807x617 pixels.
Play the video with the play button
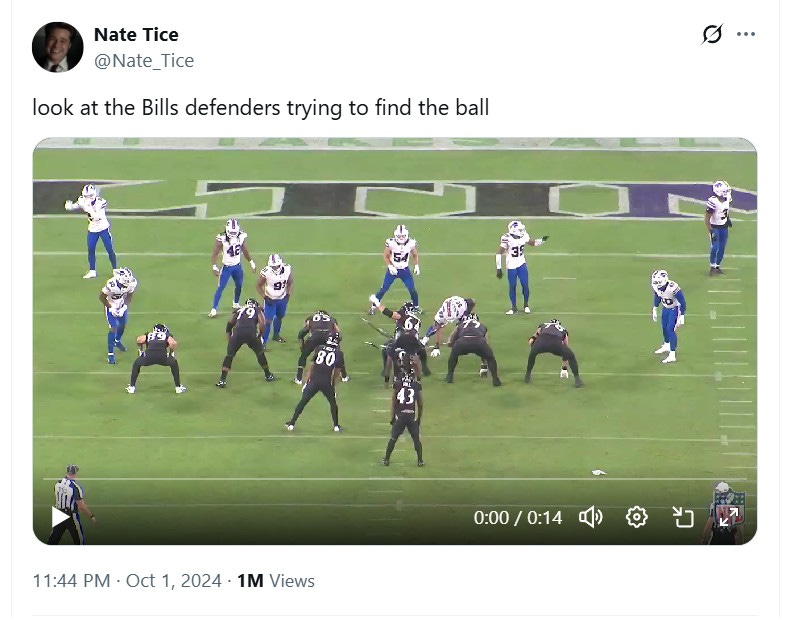click(x=60, y=517)
